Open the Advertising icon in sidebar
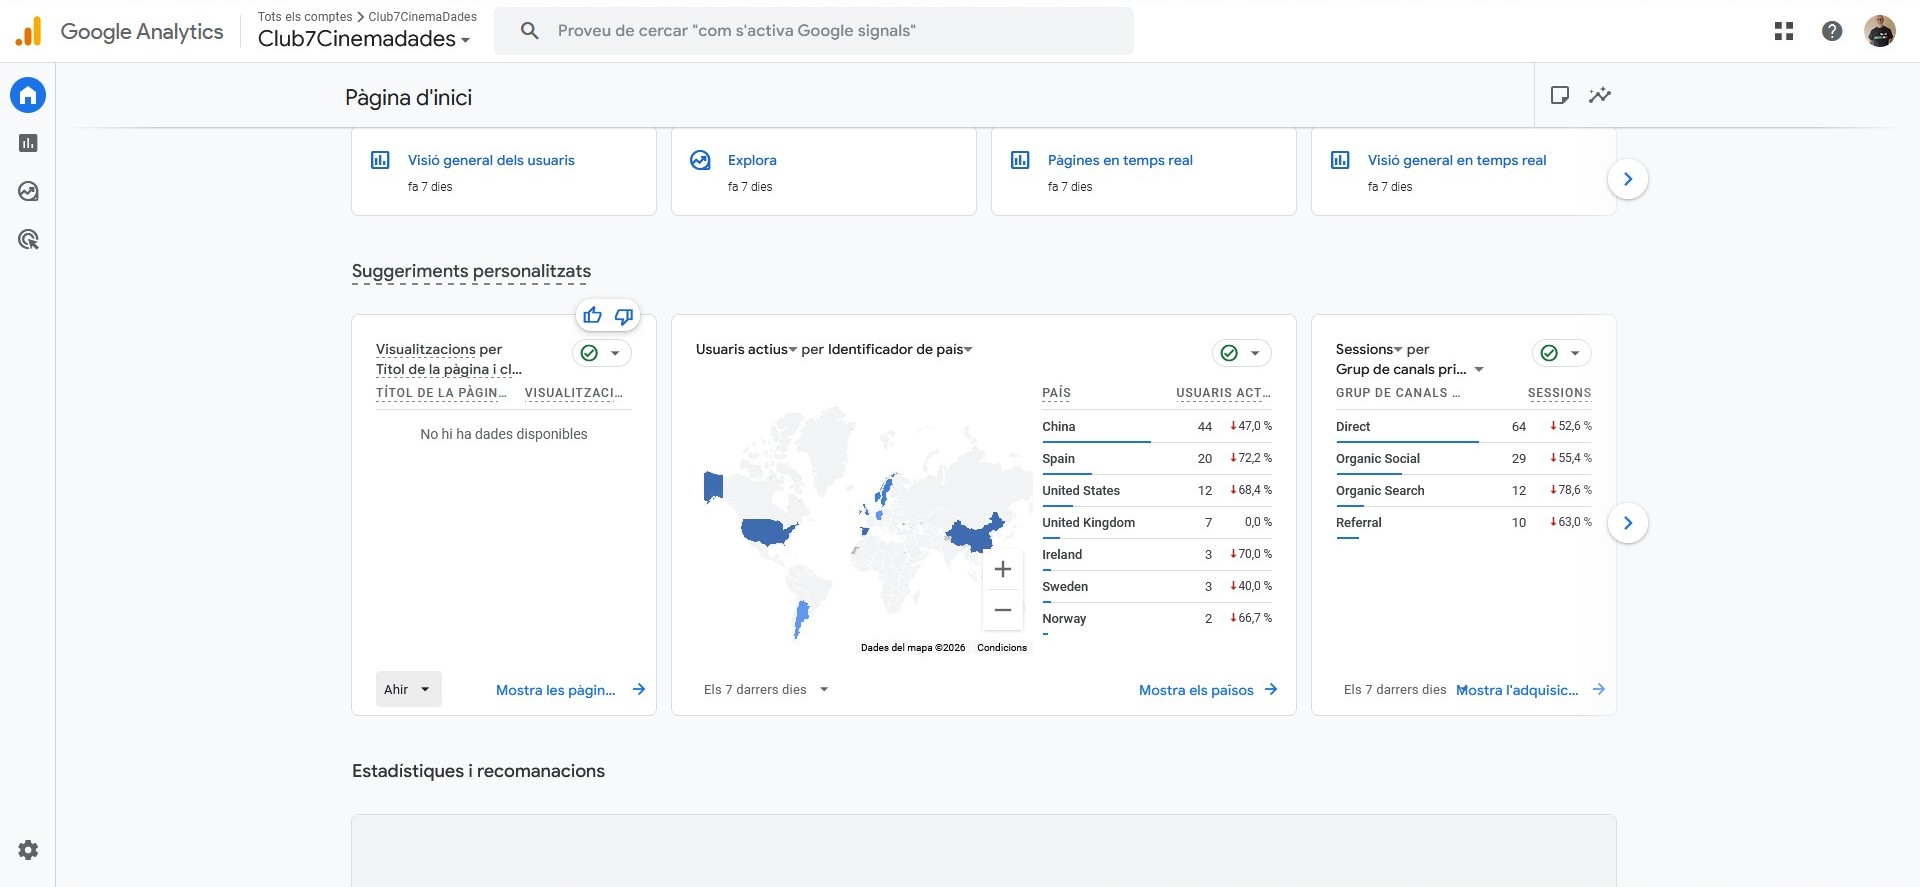Viewport: 1920px width, 887px height. click(x=28, y=240)
